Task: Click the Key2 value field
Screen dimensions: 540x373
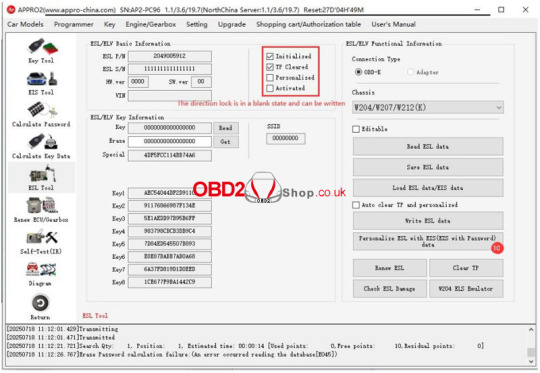Action: [x=170, y=206]
